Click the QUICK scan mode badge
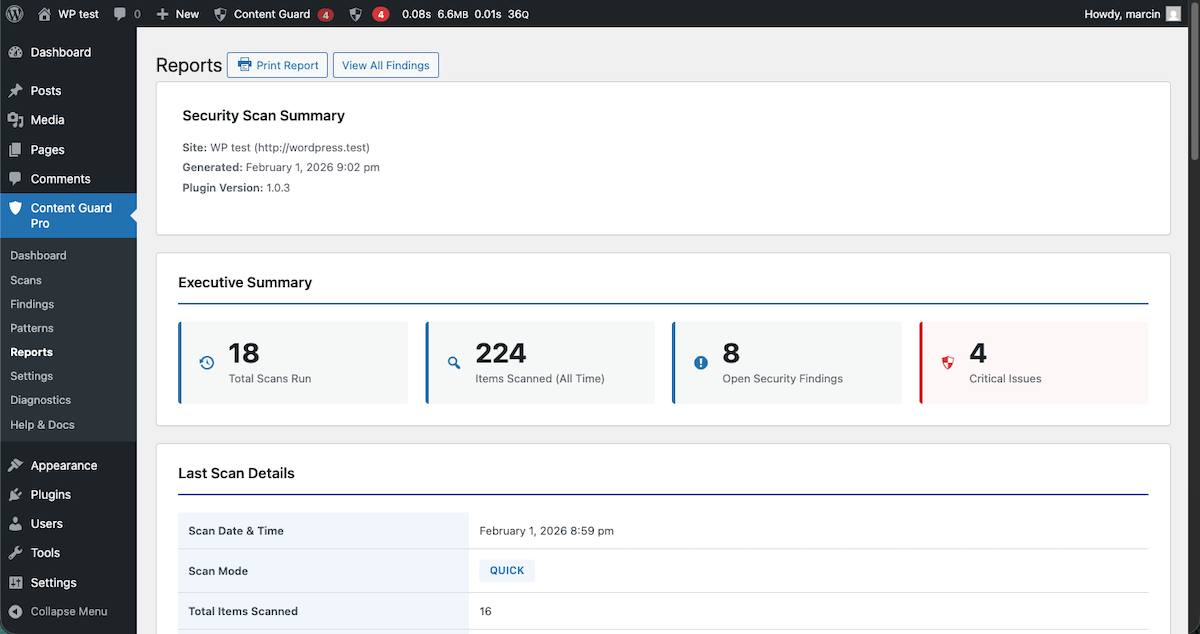Screen dimensions: 1200x634 point(506,570)
